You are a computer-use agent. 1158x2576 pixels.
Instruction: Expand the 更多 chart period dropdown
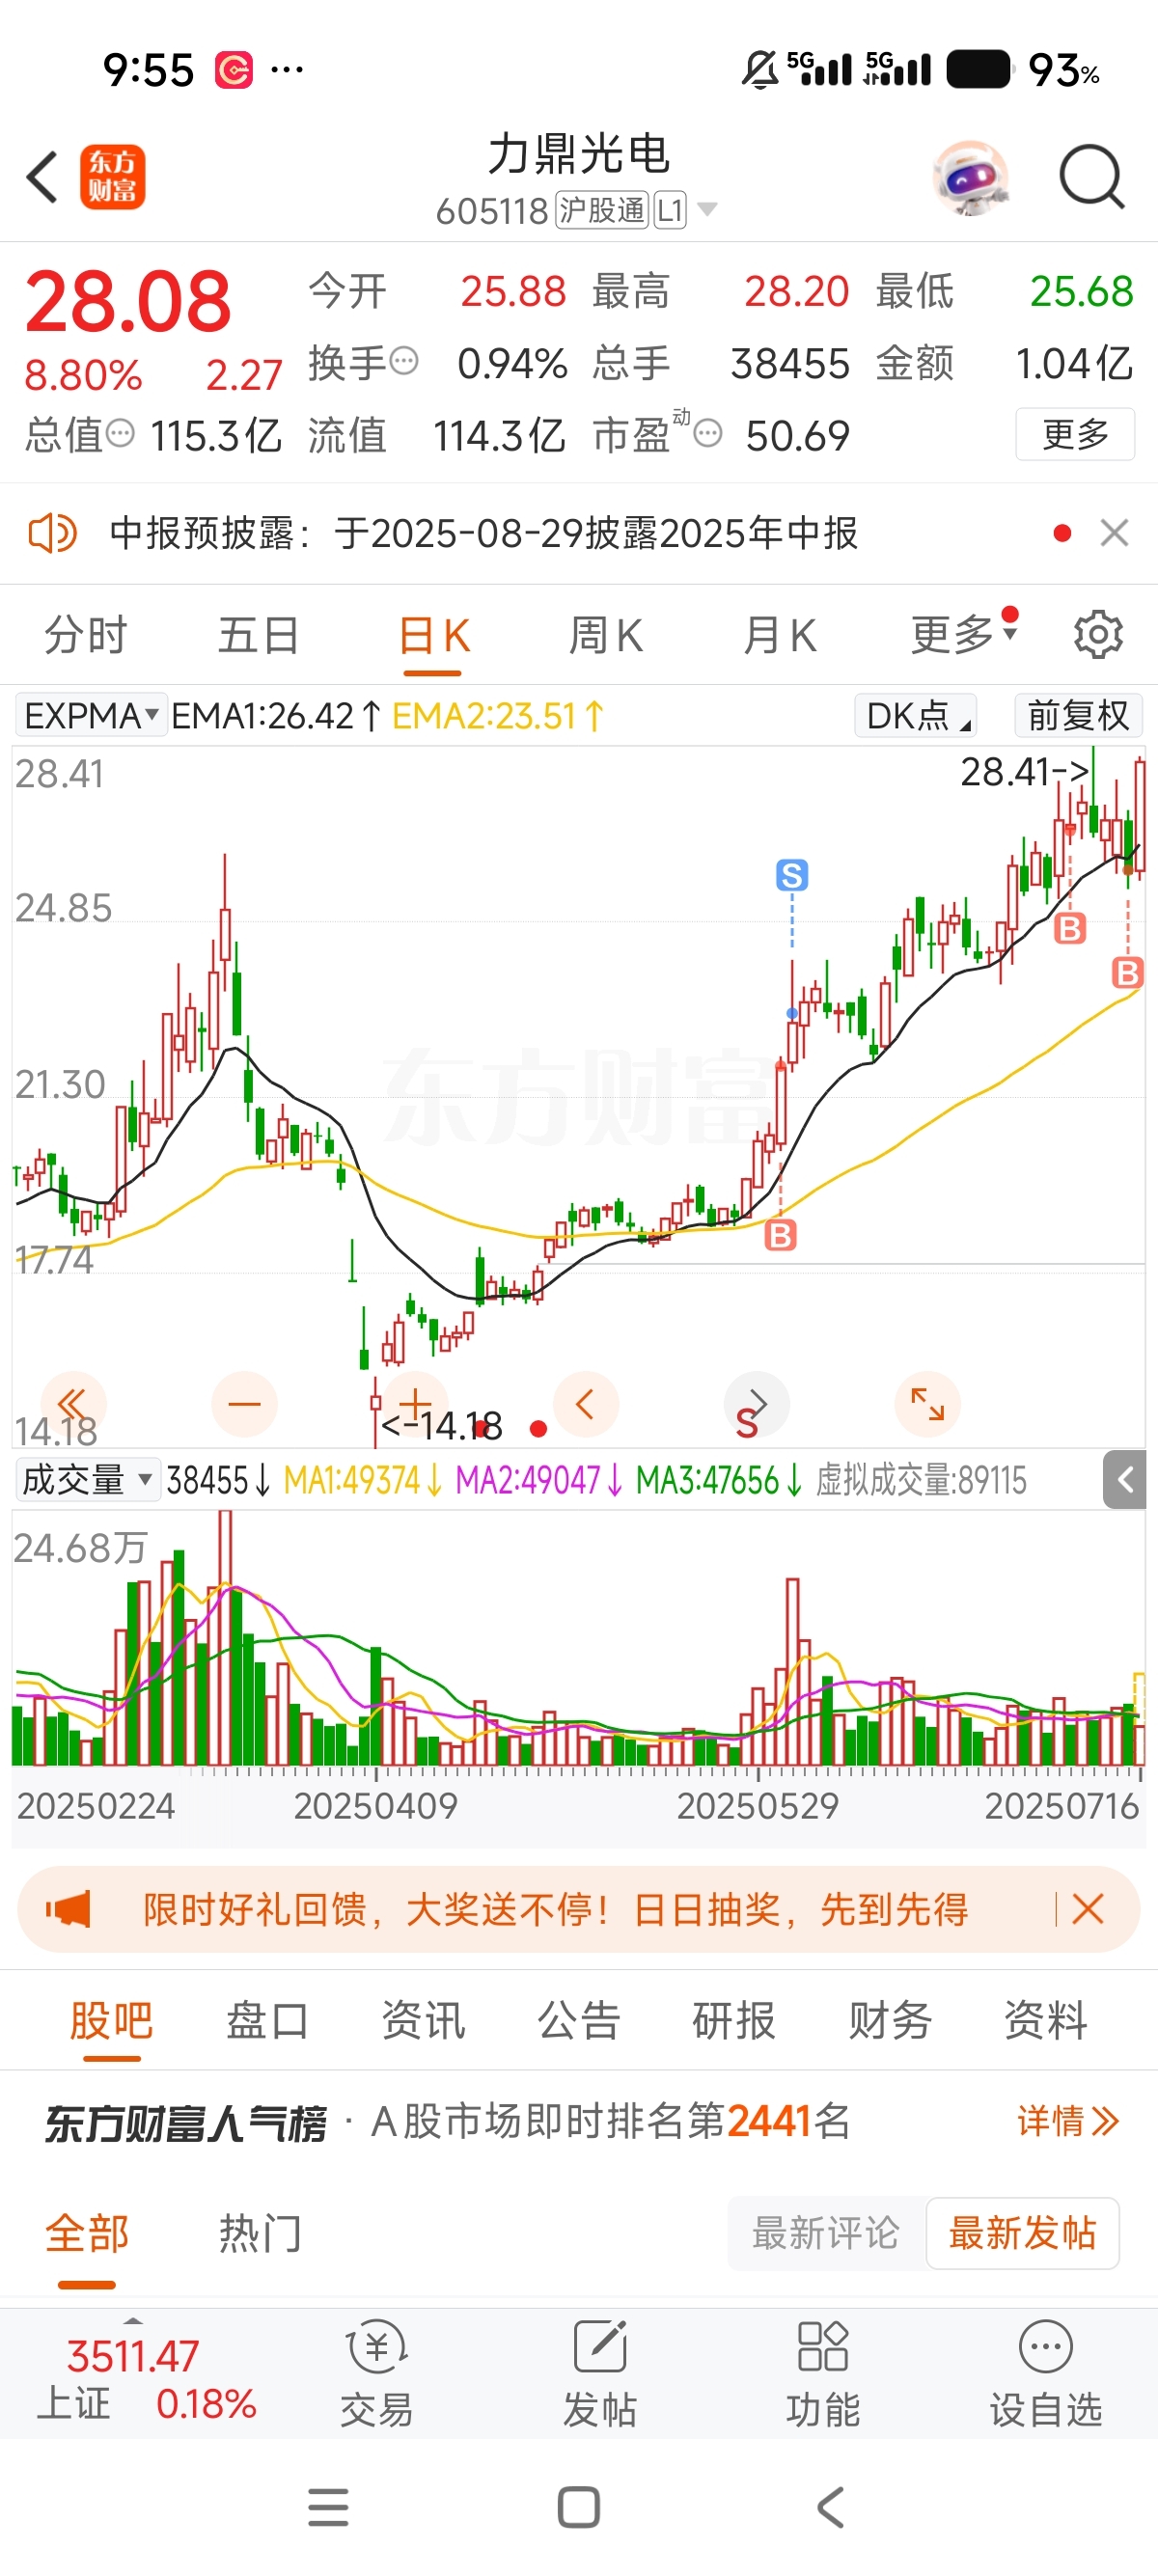[963, 633]
